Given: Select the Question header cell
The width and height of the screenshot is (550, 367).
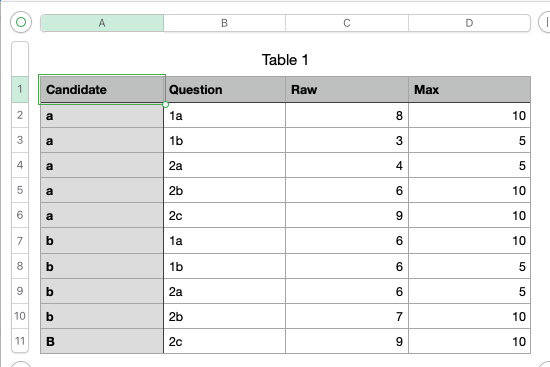Looking at the screenshot, I should pyautogui.click(x=224, y=89).
